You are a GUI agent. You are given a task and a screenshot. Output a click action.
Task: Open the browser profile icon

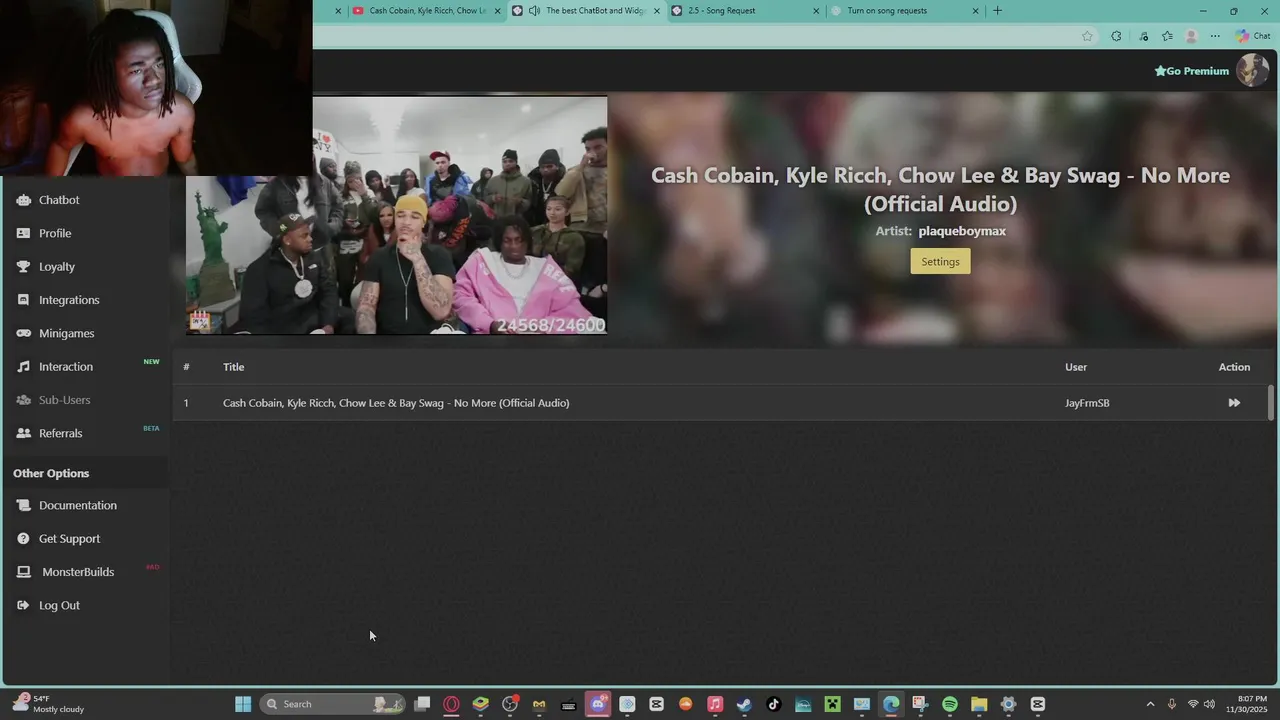click(x=1191, y=36)
